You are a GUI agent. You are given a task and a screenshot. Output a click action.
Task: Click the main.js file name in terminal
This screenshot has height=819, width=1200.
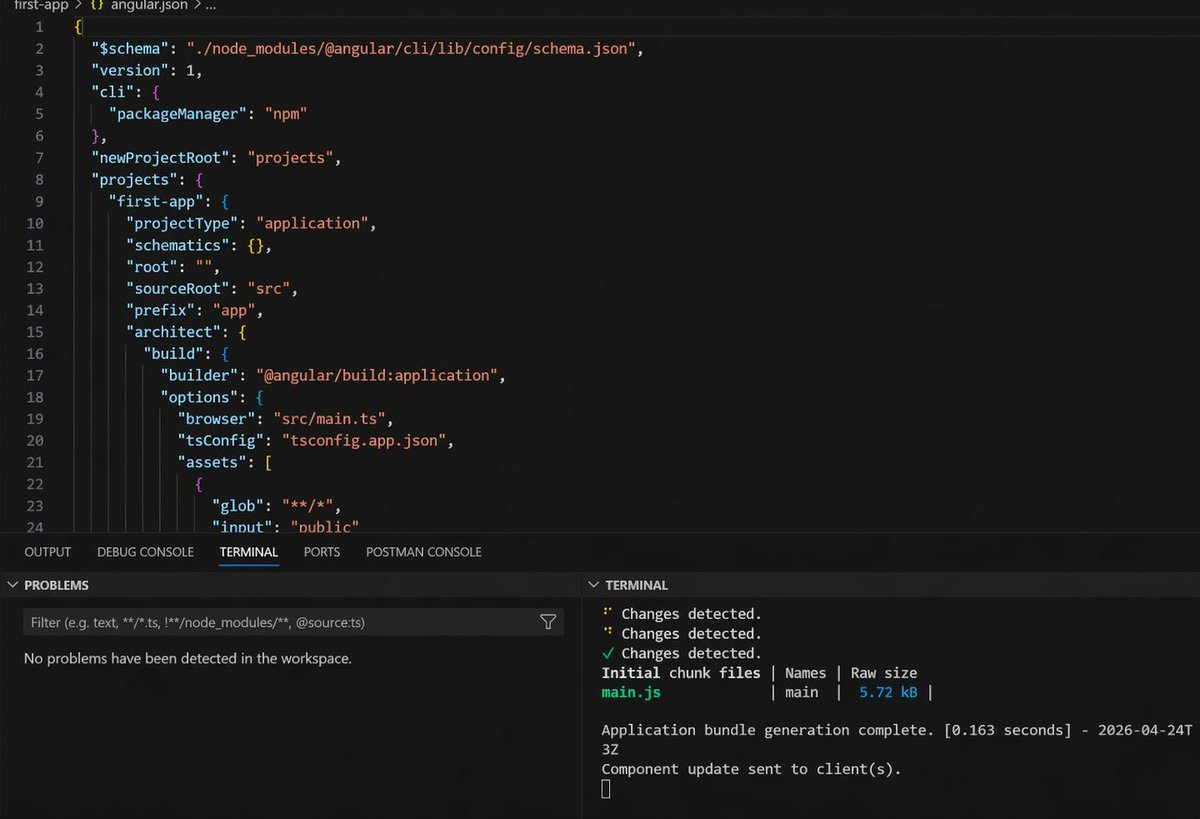pos(631,692)
